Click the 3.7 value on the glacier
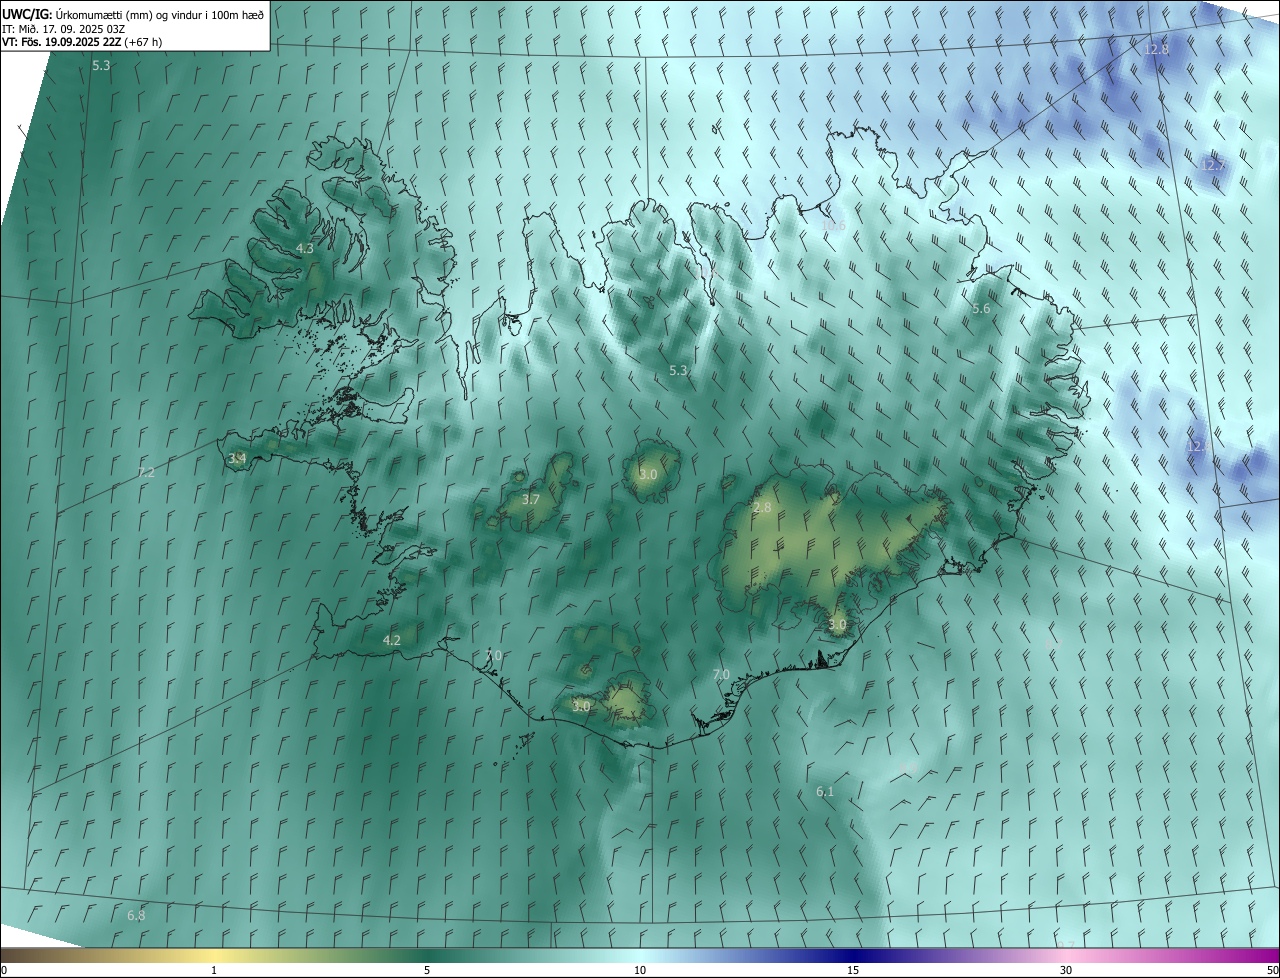The width and height of the screenshot is (1280, 978). [x=531, y=499]
